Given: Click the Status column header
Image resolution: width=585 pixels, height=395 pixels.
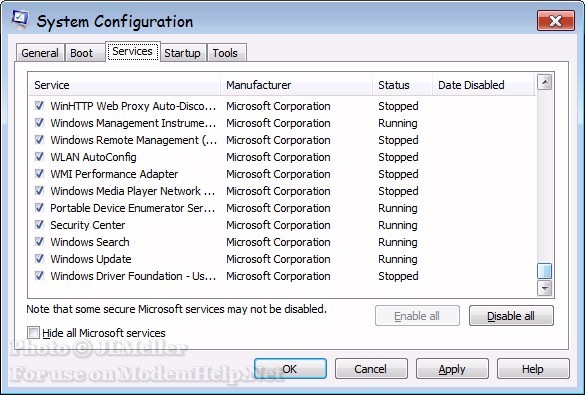Looking at the screenshot, I should tap(402, 85).
